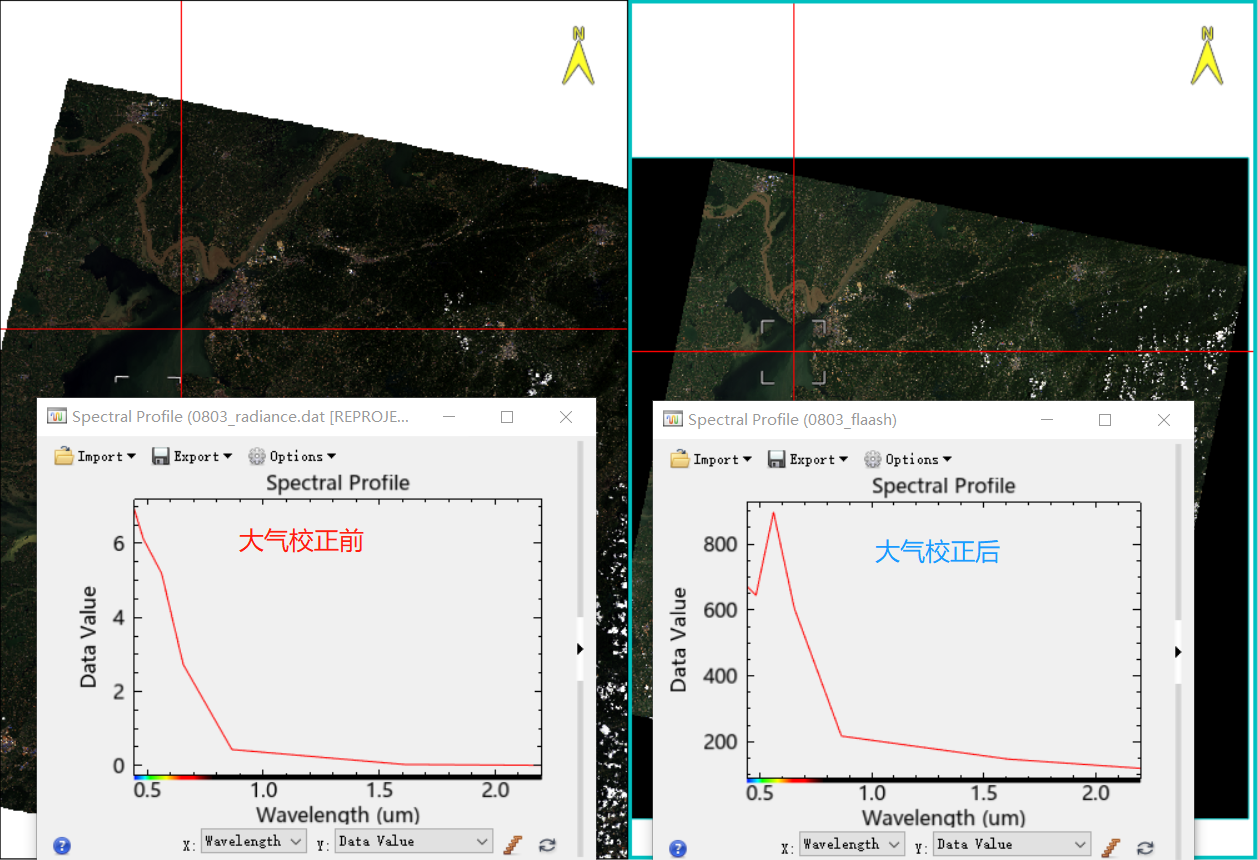Open X axis Wavelength dropdown in radiance window
1258x860 pixels.
(x=253, y=841)
